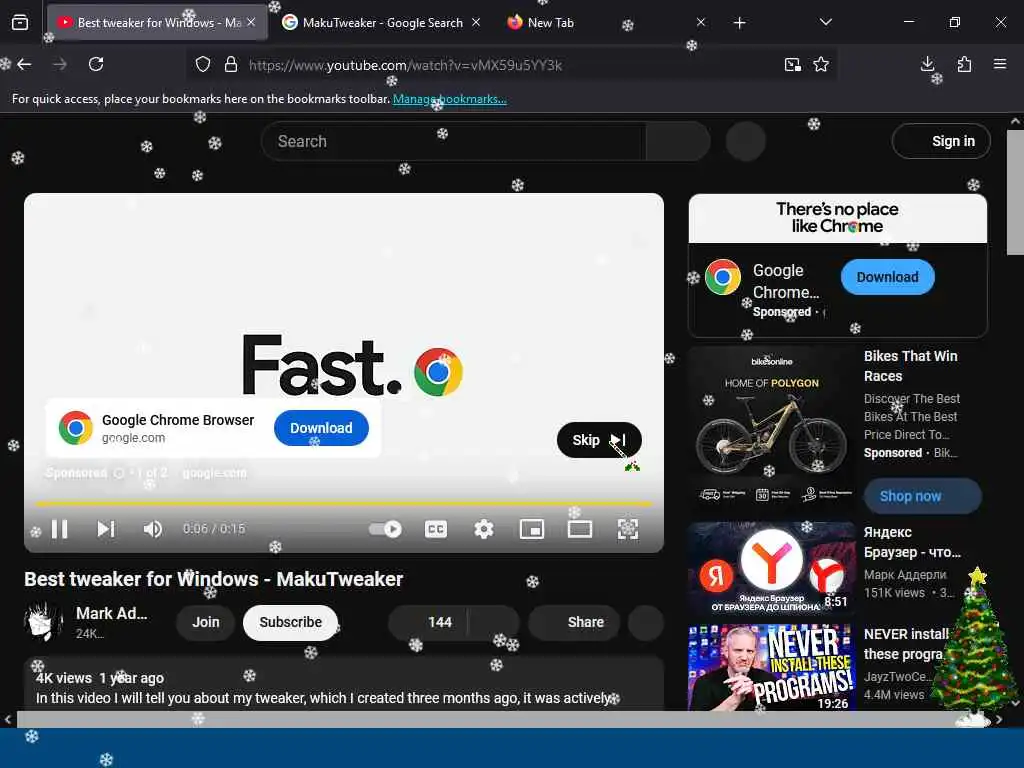Open NEVER install these programs thumbnail
This screenshot has height=768, width=1024.
(771, 667)
